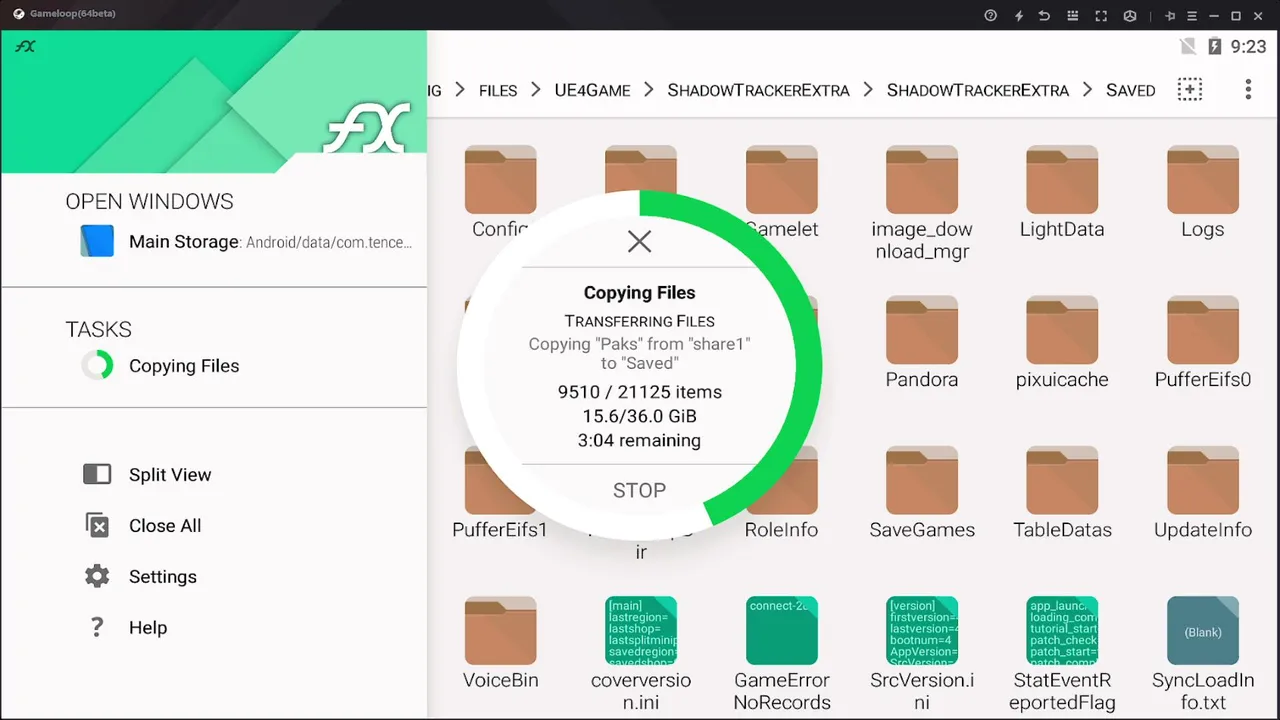Open the coverversion.ini file
Viewport: 1280px width, 720px height.
[641, 654]
